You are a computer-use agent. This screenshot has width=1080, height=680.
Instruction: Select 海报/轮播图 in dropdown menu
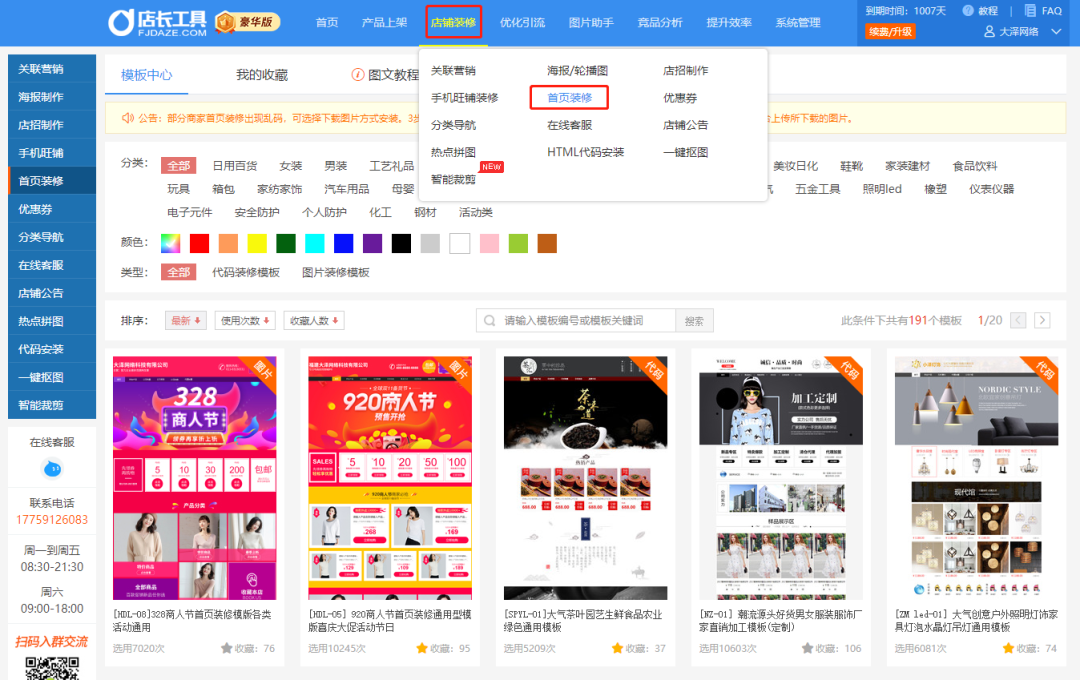577,70
